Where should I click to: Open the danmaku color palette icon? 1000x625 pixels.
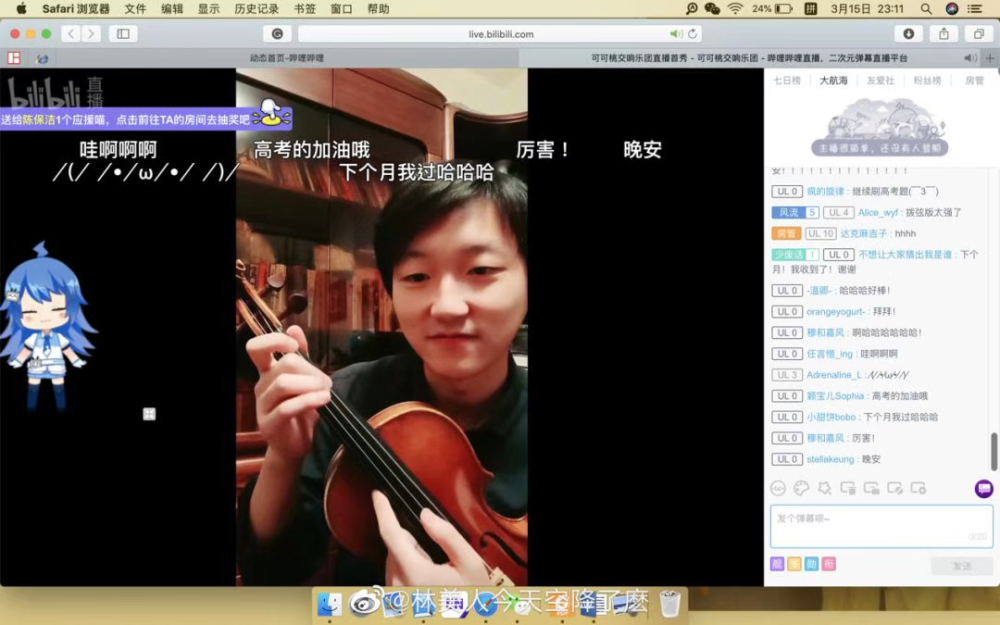(801, 488)
